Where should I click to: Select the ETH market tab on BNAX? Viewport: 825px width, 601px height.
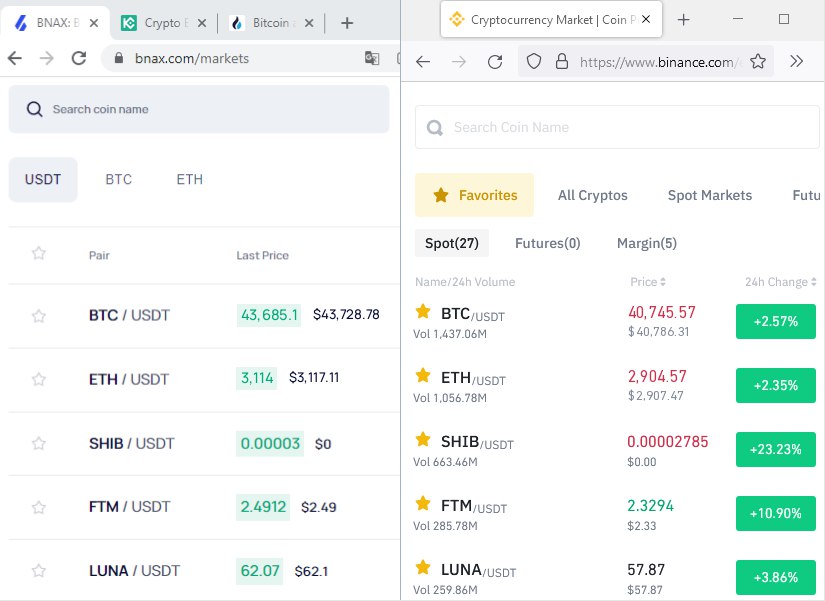189,179
